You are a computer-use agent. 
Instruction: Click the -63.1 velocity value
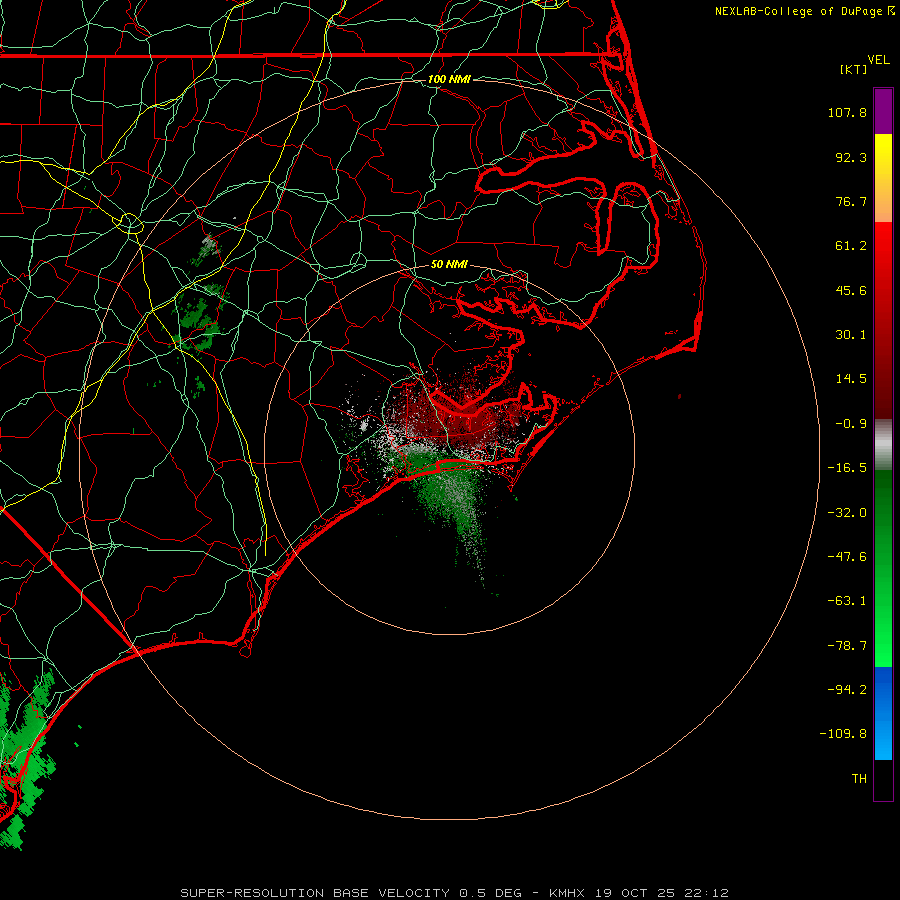(847, 601)
